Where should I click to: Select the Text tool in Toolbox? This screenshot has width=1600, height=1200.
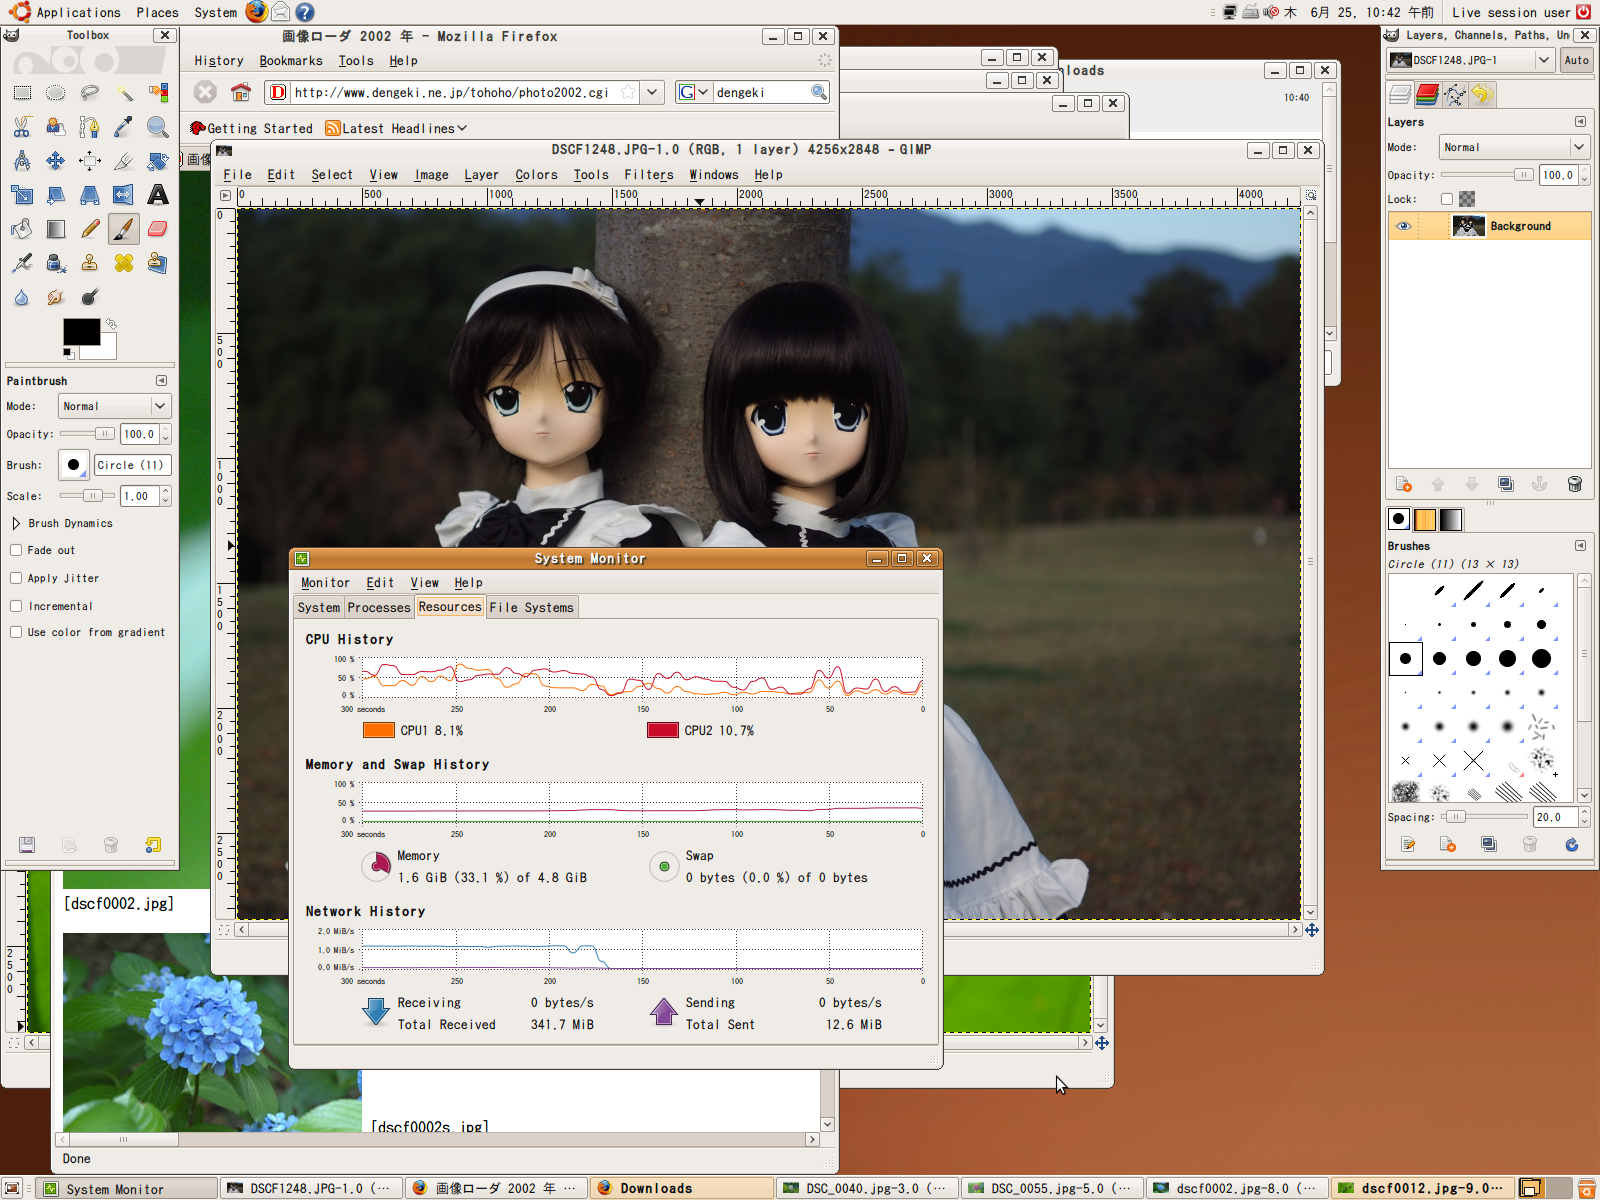[x=157, y=195]
